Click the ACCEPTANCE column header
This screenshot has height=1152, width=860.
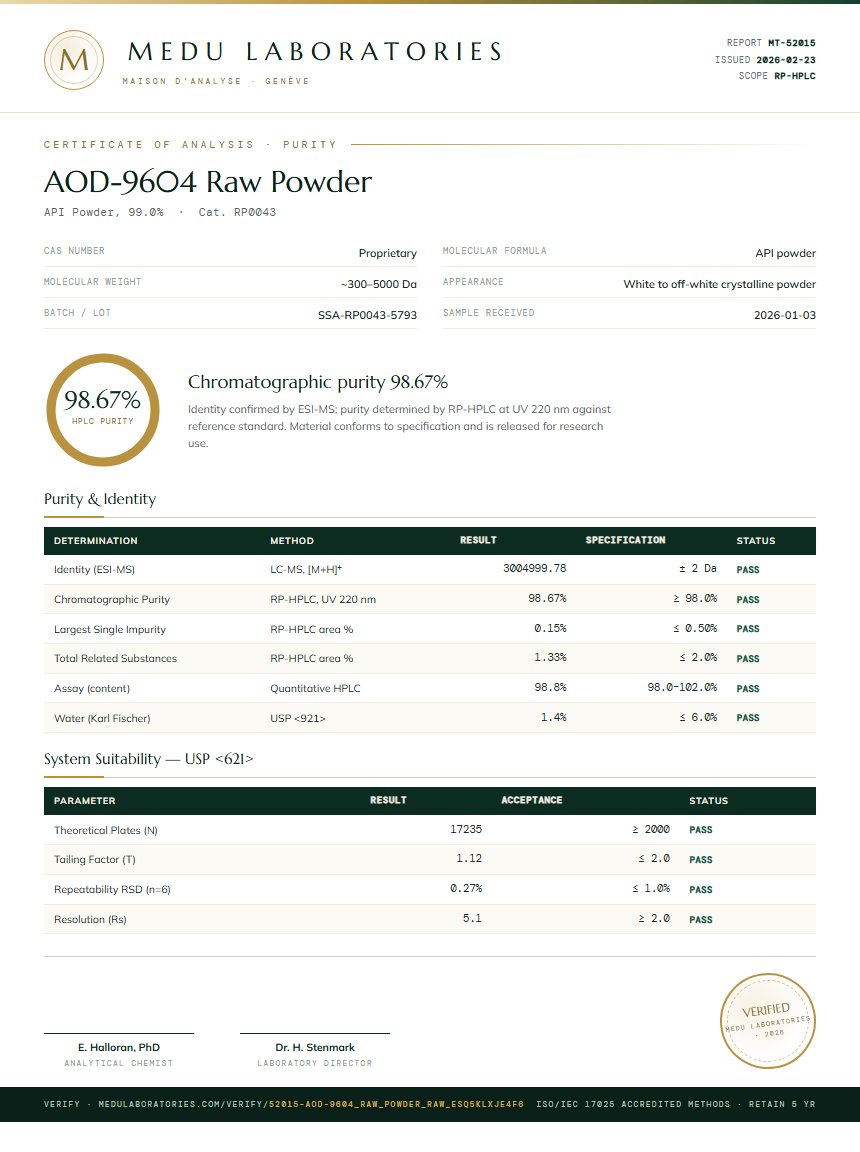point(532,800)
